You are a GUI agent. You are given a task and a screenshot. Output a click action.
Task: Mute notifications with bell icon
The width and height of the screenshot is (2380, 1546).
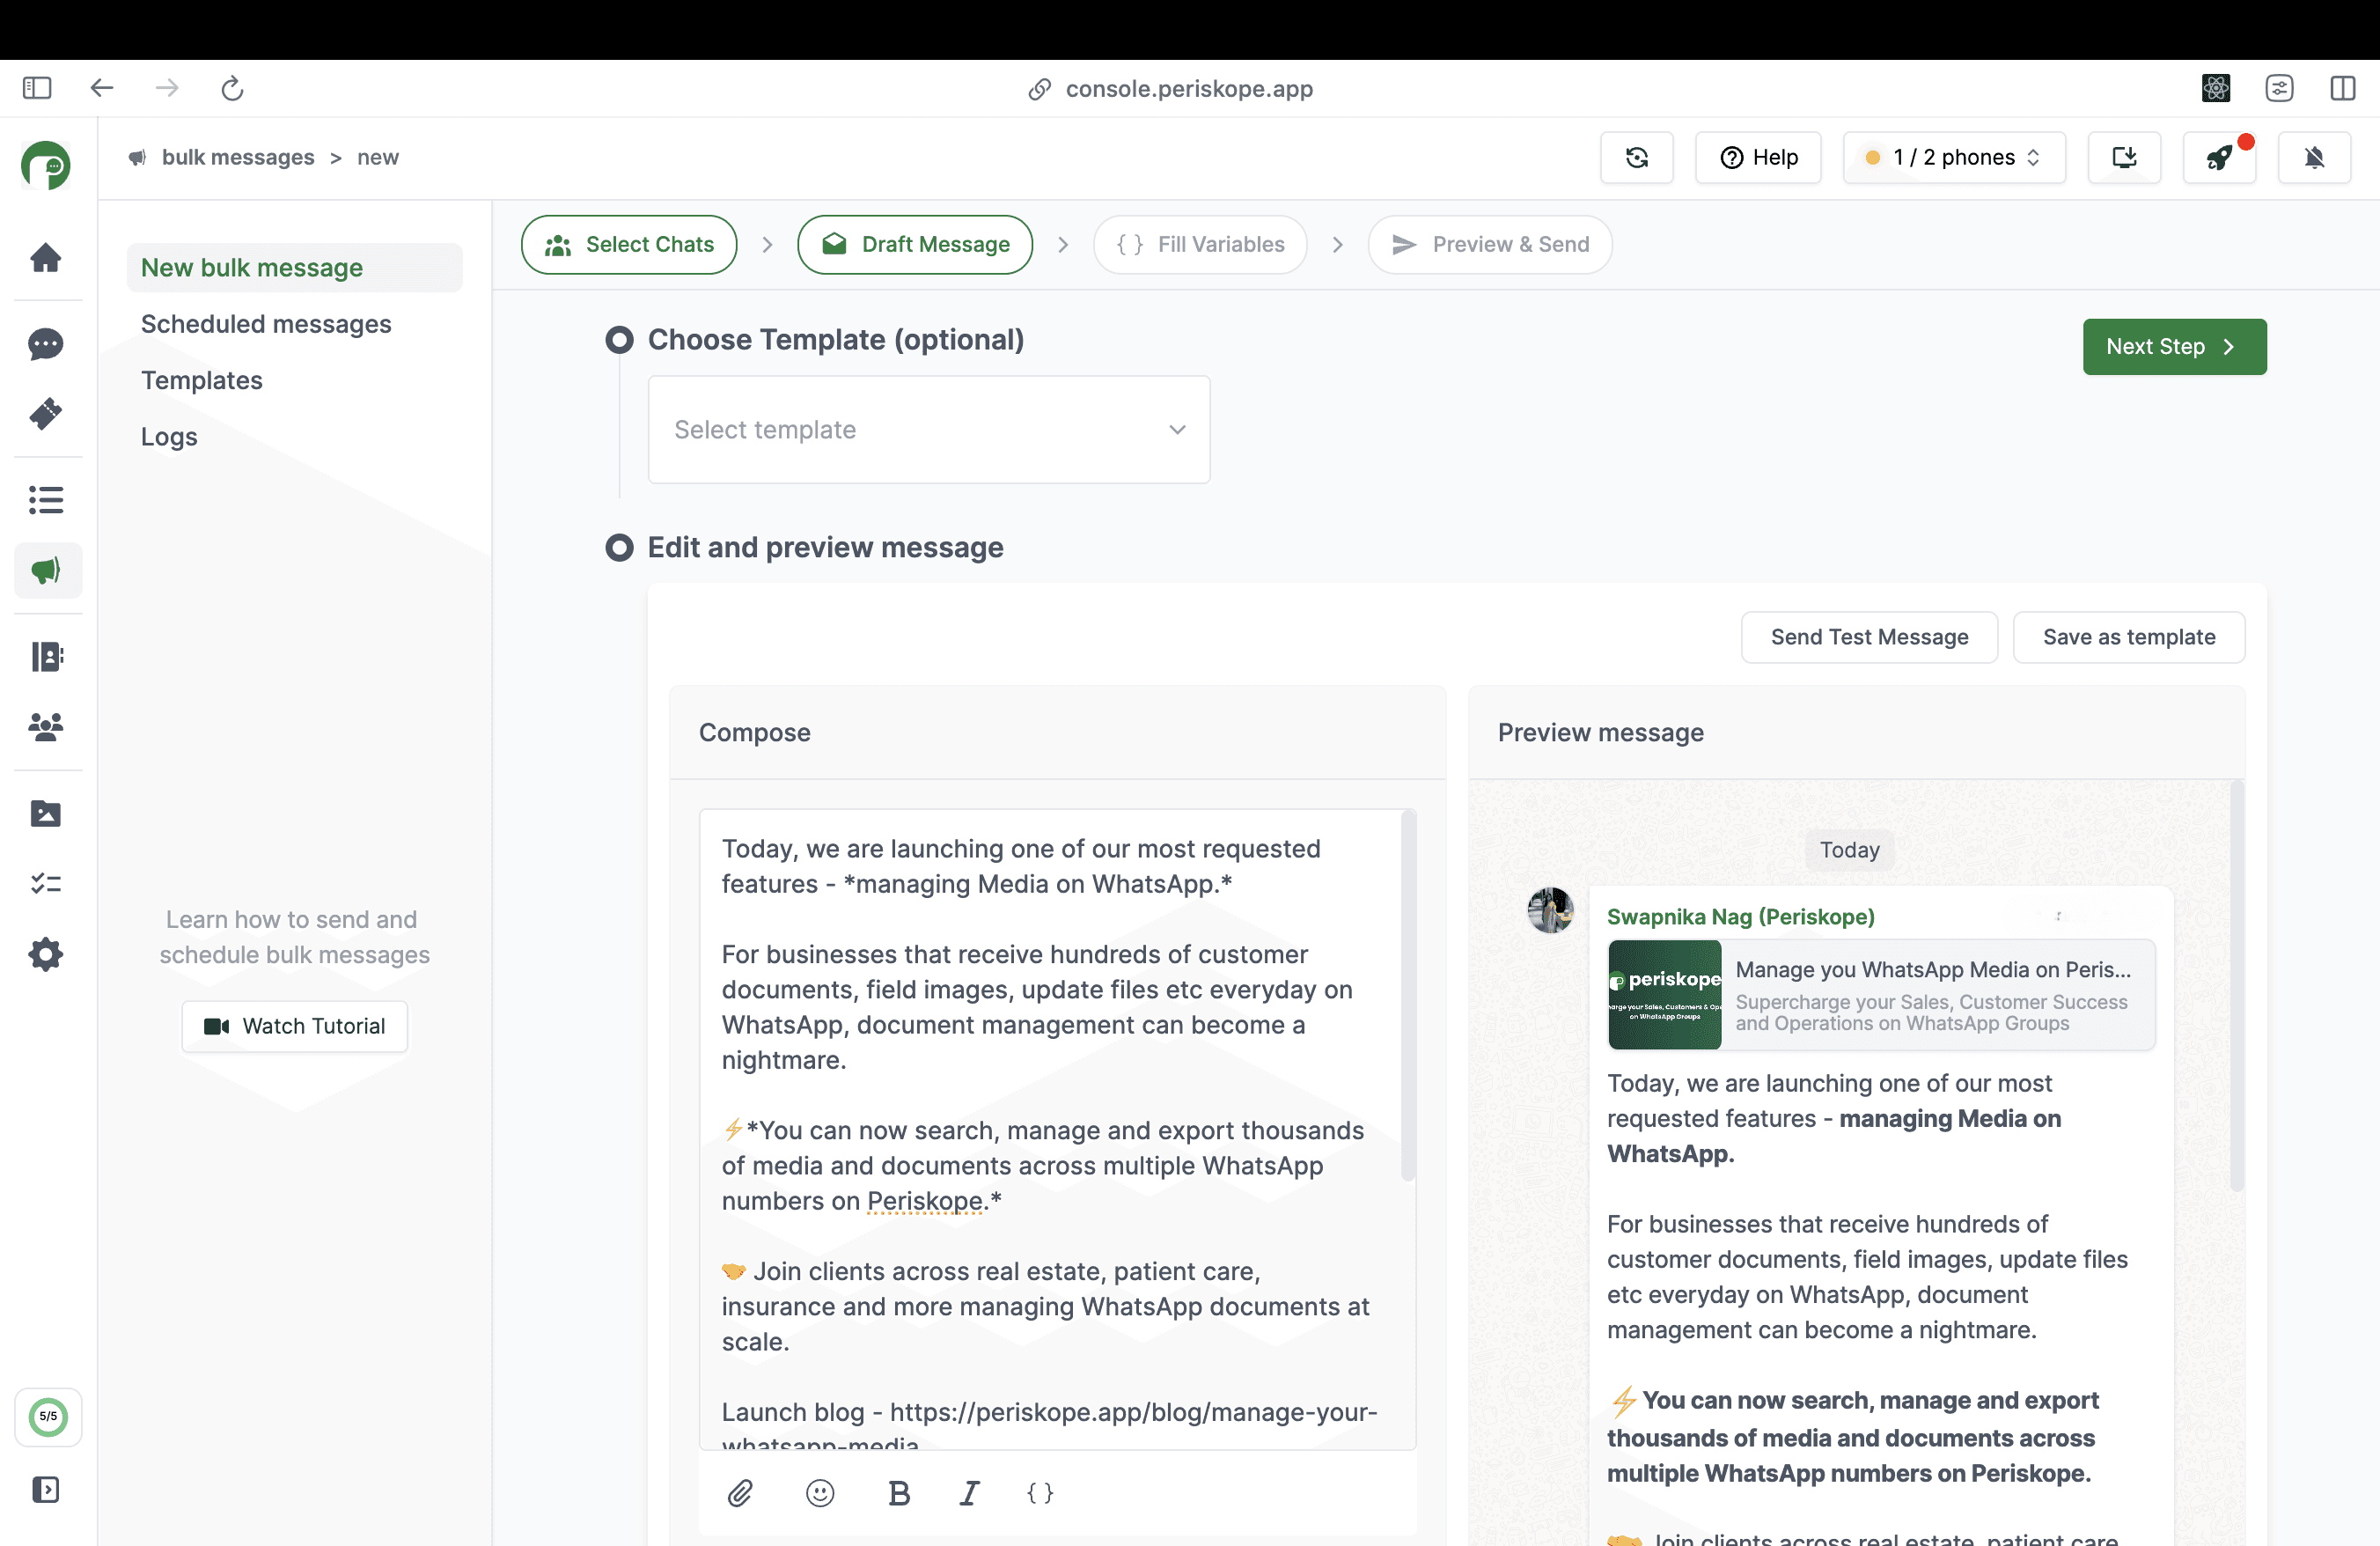2314,157
